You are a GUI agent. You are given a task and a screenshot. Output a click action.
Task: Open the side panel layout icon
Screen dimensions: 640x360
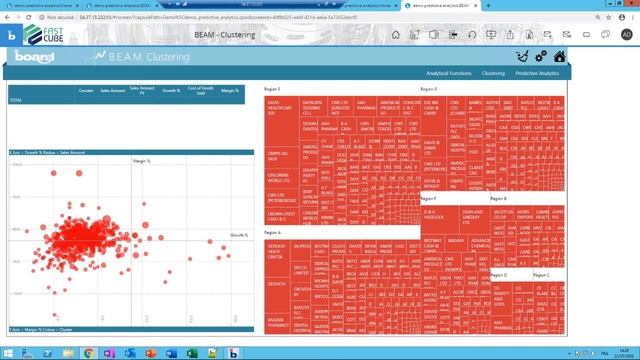pyautogui.click(x=433, y=35)
